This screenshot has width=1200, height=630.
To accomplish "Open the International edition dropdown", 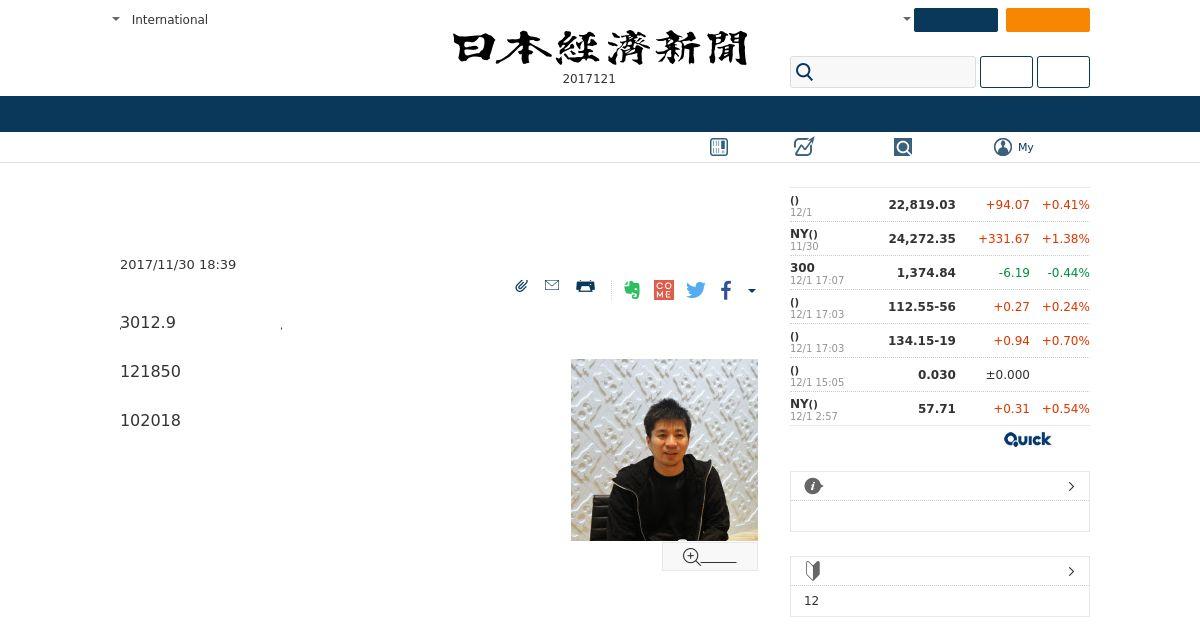I will (160, 19).
